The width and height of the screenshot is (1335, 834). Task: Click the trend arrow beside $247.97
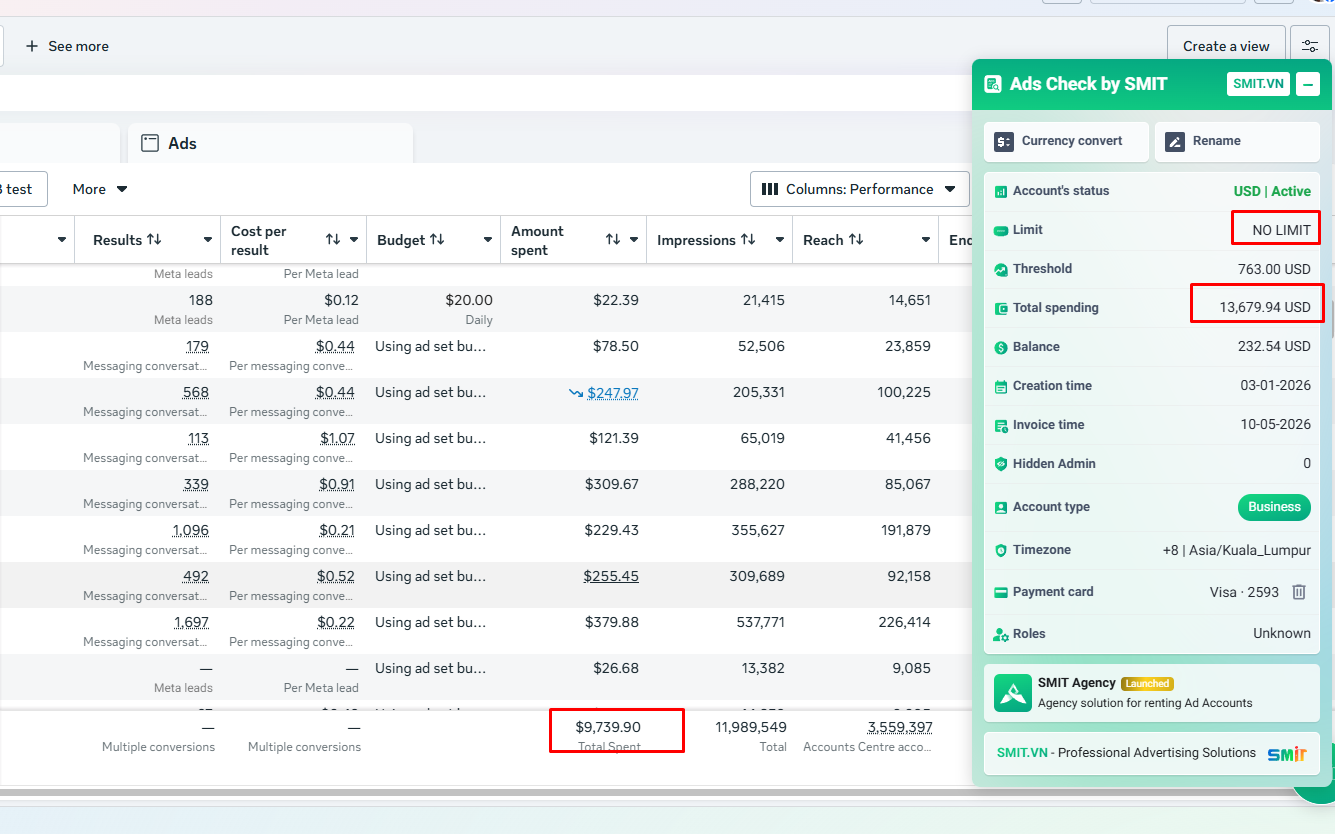pyautogui.click(x=576, y=393)
